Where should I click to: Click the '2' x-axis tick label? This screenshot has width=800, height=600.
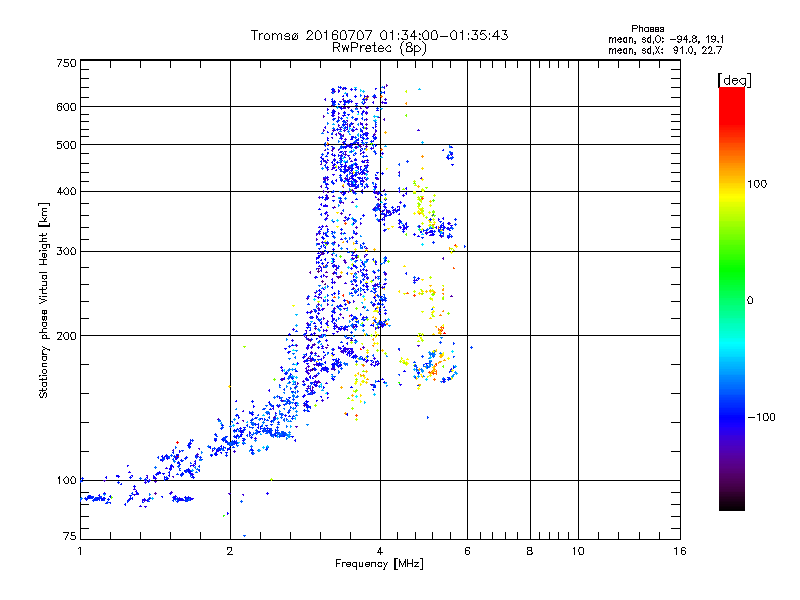tap(230, 551)
